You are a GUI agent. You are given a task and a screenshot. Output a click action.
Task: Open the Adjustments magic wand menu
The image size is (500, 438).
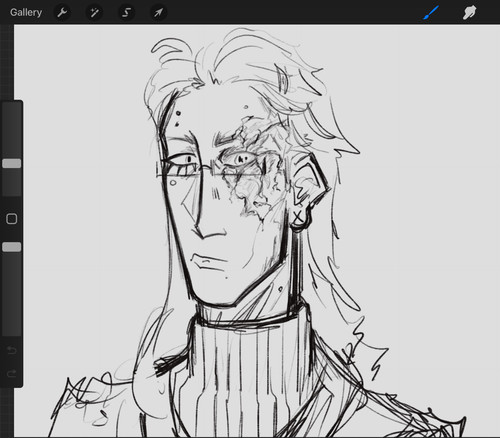(94, 13)
